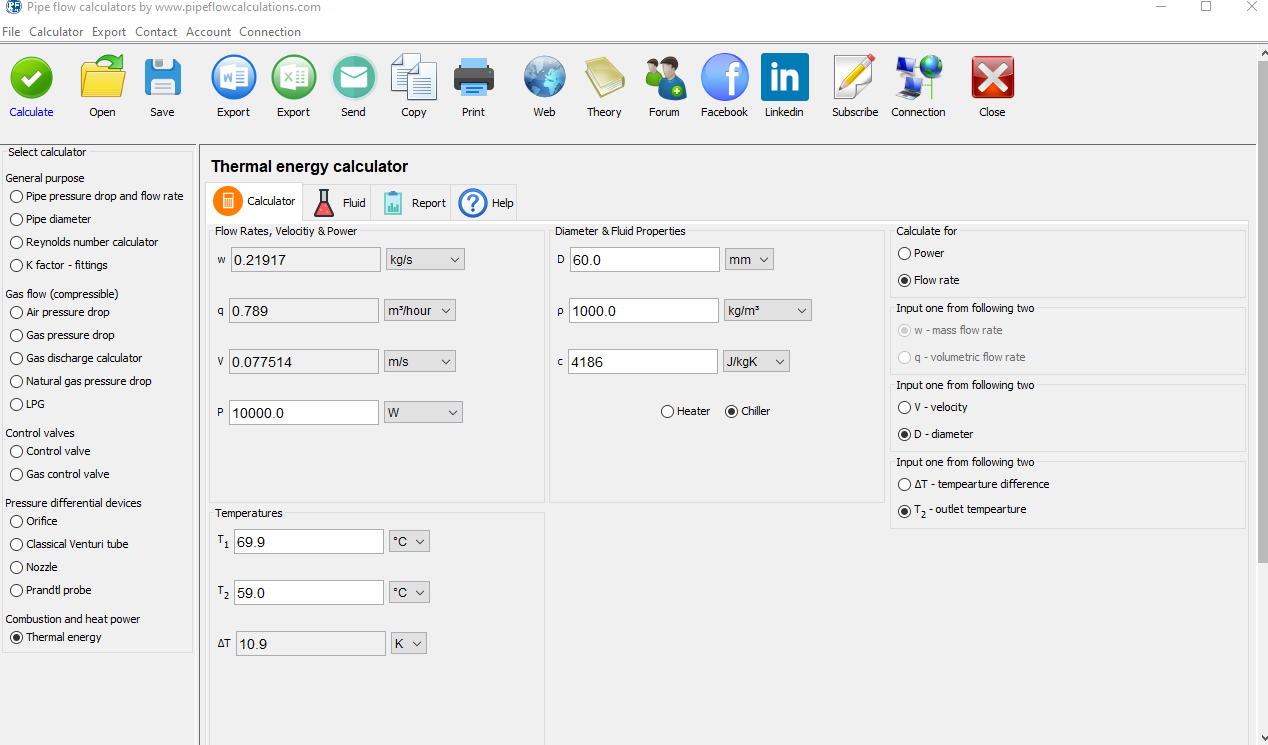The height and width of the screenshot is (745, 1268).
Task: Change density units using the kg/m³ dropdown
Action: (767, 310)
